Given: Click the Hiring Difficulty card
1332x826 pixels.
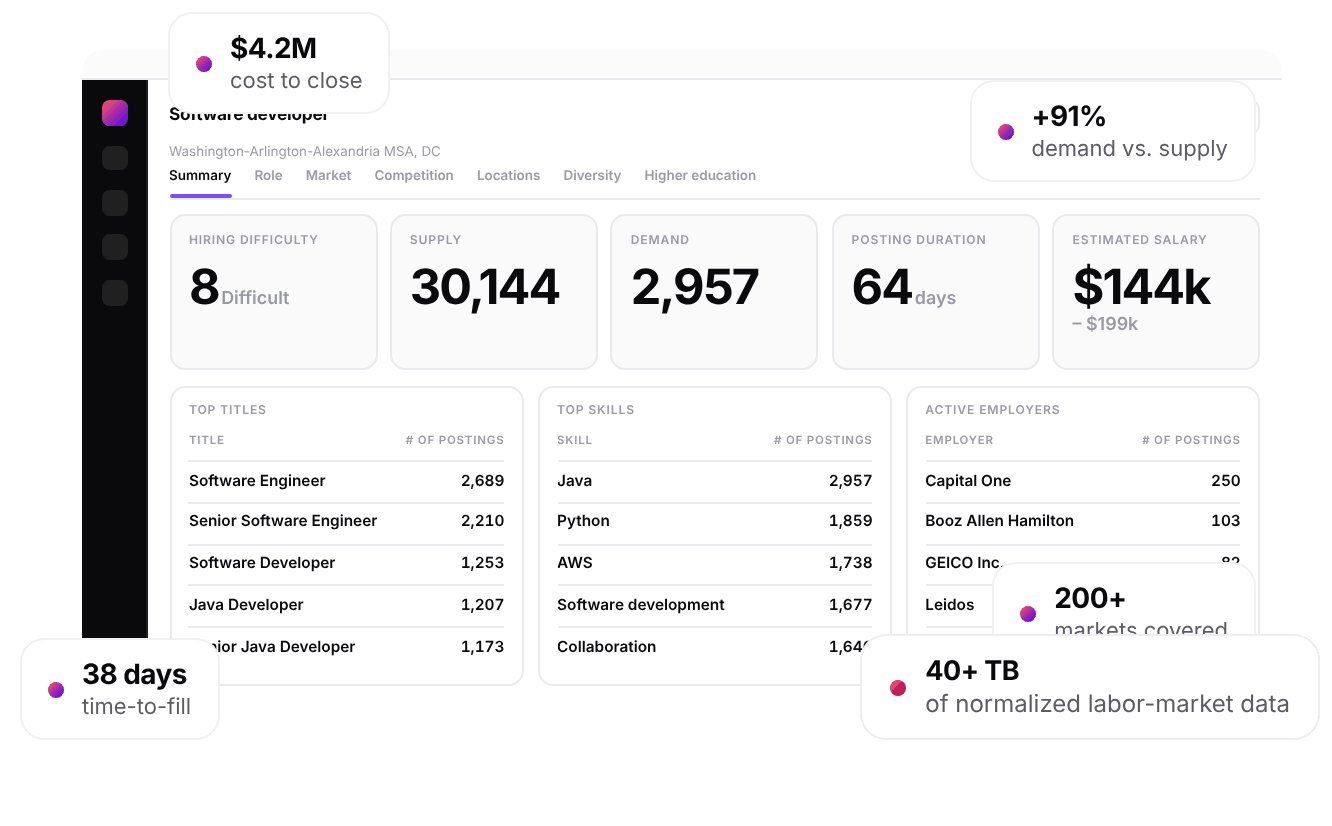Looking at the screenshot, I should pos(274,292).
